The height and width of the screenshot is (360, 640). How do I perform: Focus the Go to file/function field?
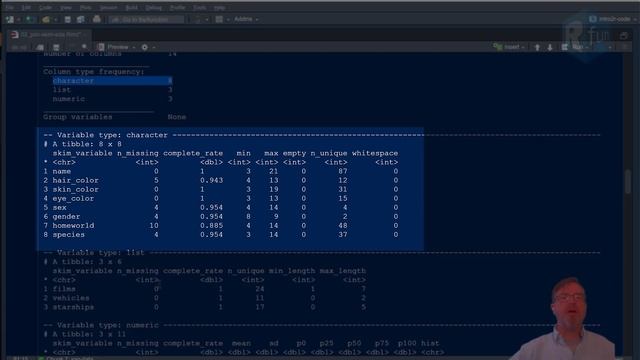pyautogui.click(x=146, y=19)
